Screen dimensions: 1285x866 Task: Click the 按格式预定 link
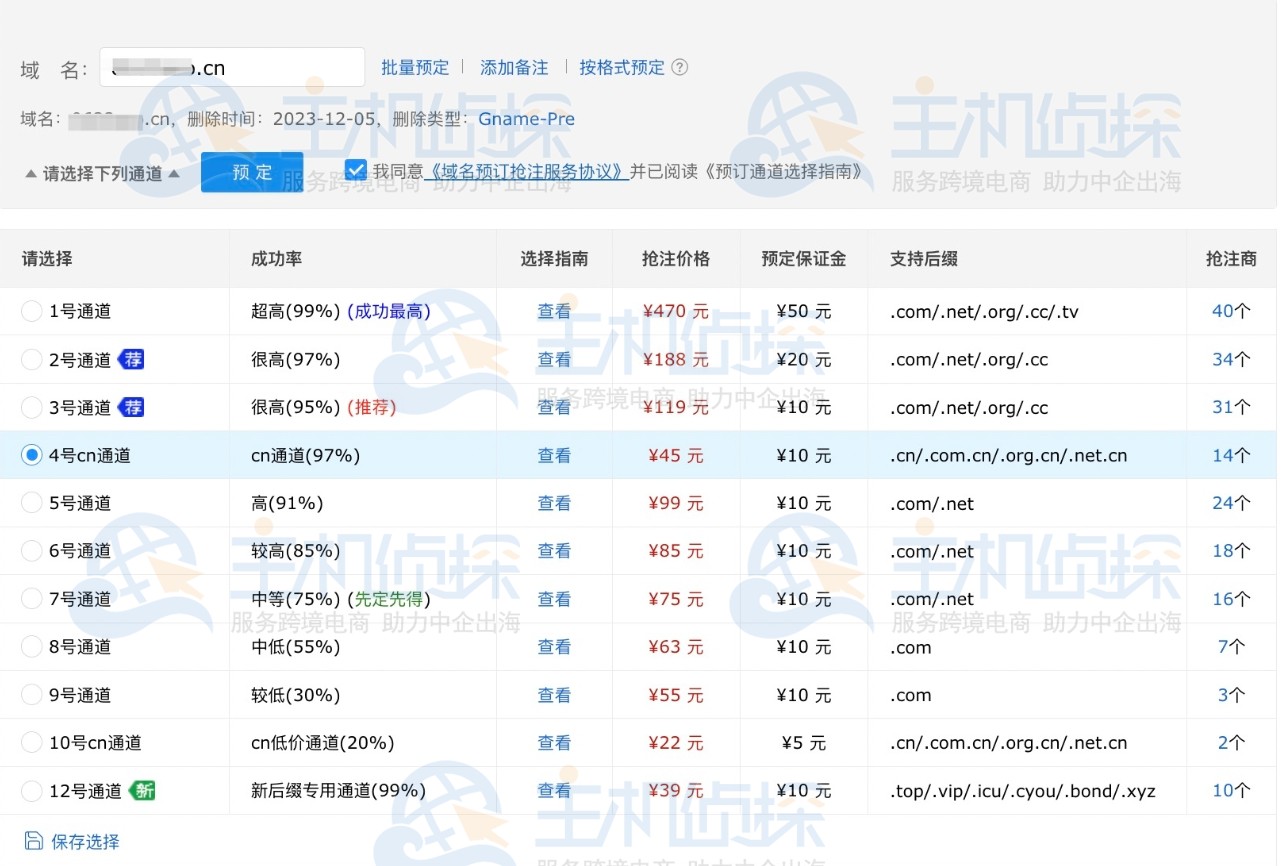[621, 68]
